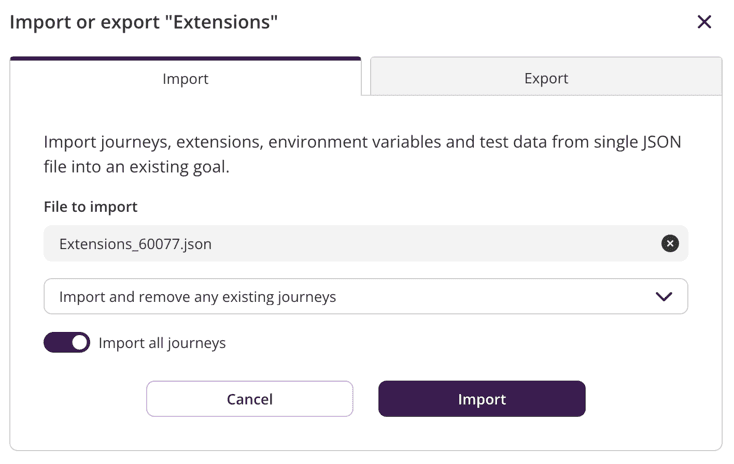Click "Import and remove any existing journeys" text
The image size is (734, 464).
click(x=198, y=297)
